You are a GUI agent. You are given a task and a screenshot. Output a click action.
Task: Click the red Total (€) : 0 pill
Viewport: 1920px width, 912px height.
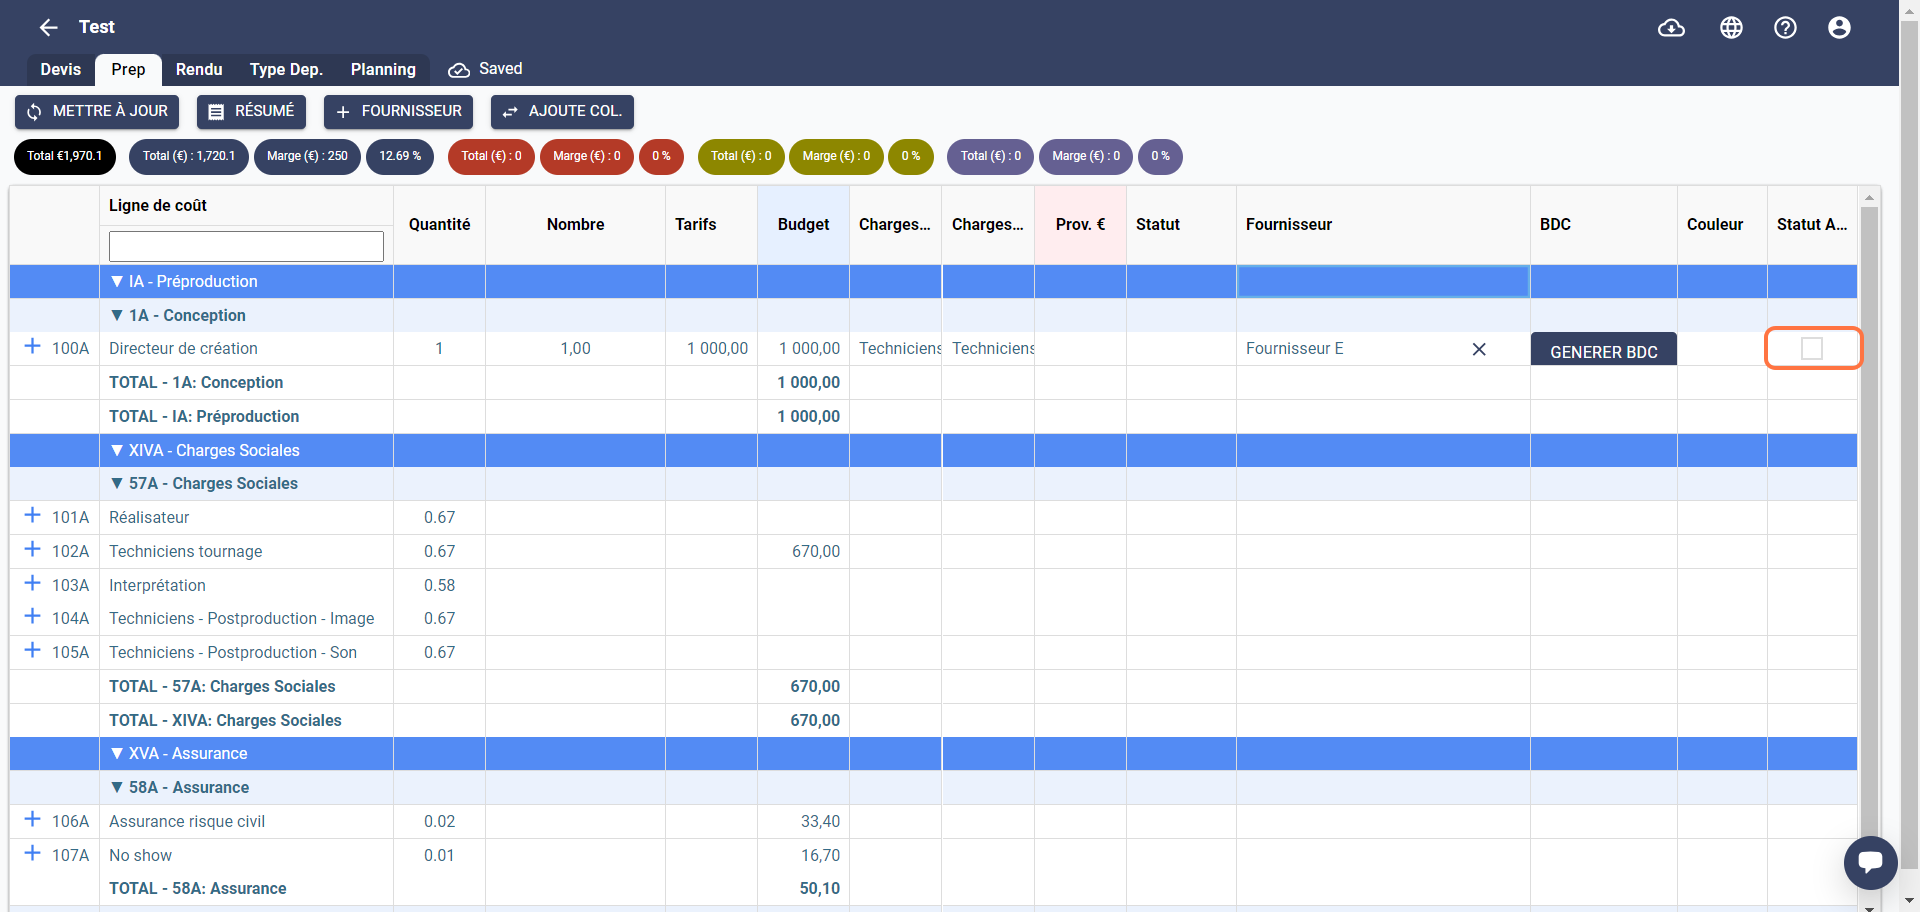click(x=491, y=157)
